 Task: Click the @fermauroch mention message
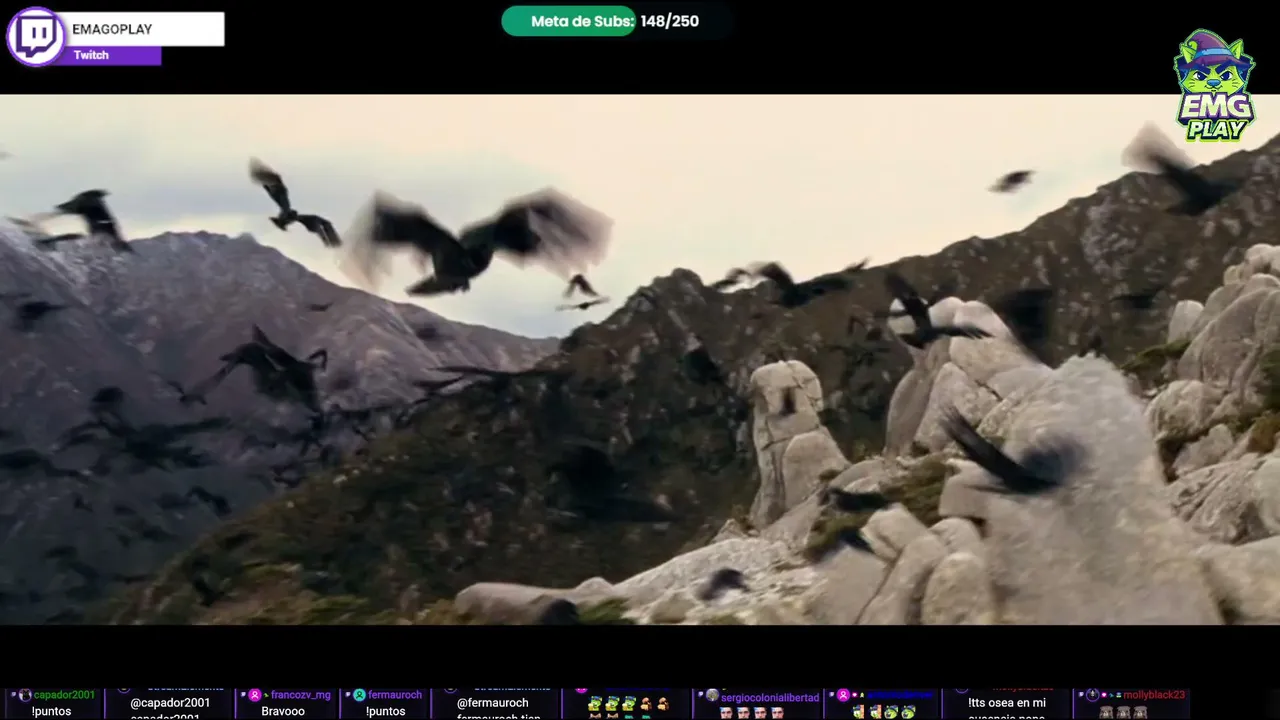(493, 703)
